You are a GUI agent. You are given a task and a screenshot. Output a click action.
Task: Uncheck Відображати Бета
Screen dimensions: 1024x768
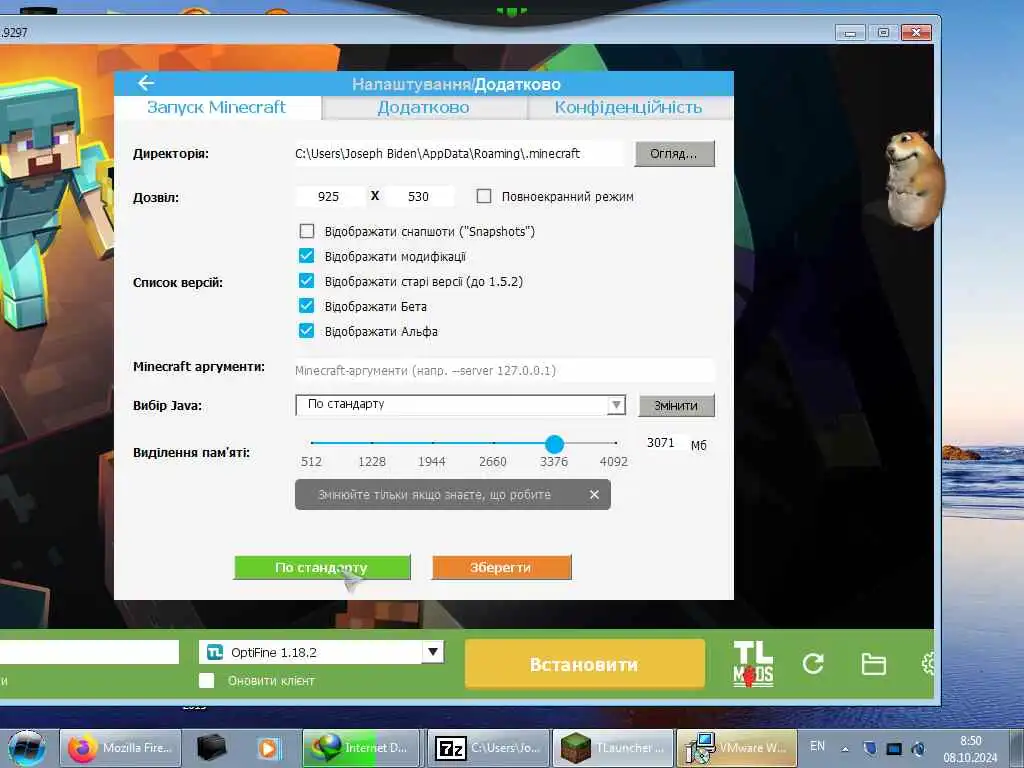click(x=306, y=306)
